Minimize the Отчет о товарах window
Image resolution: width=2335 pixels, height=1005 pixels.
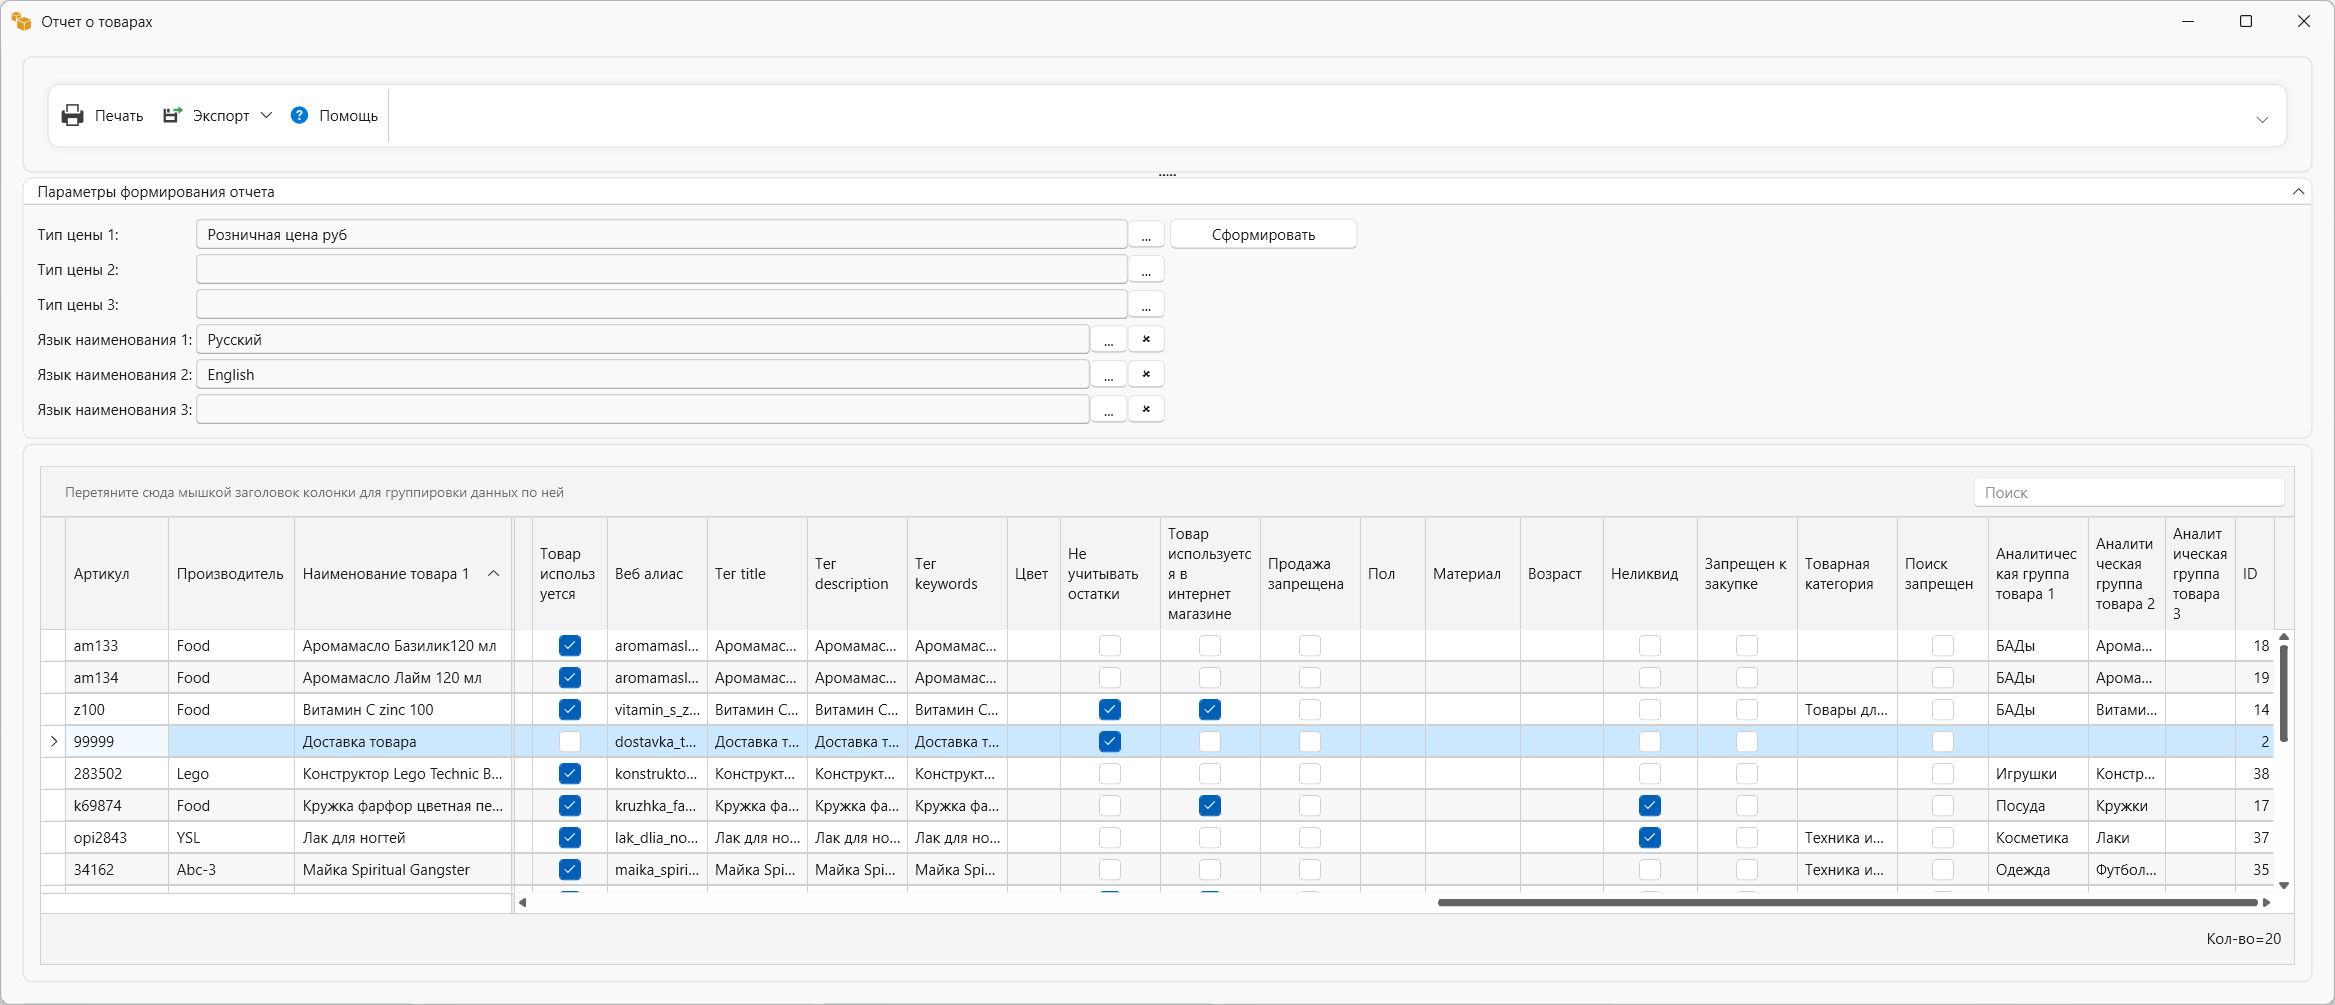pyautogui.click(x=2188, y=21)
